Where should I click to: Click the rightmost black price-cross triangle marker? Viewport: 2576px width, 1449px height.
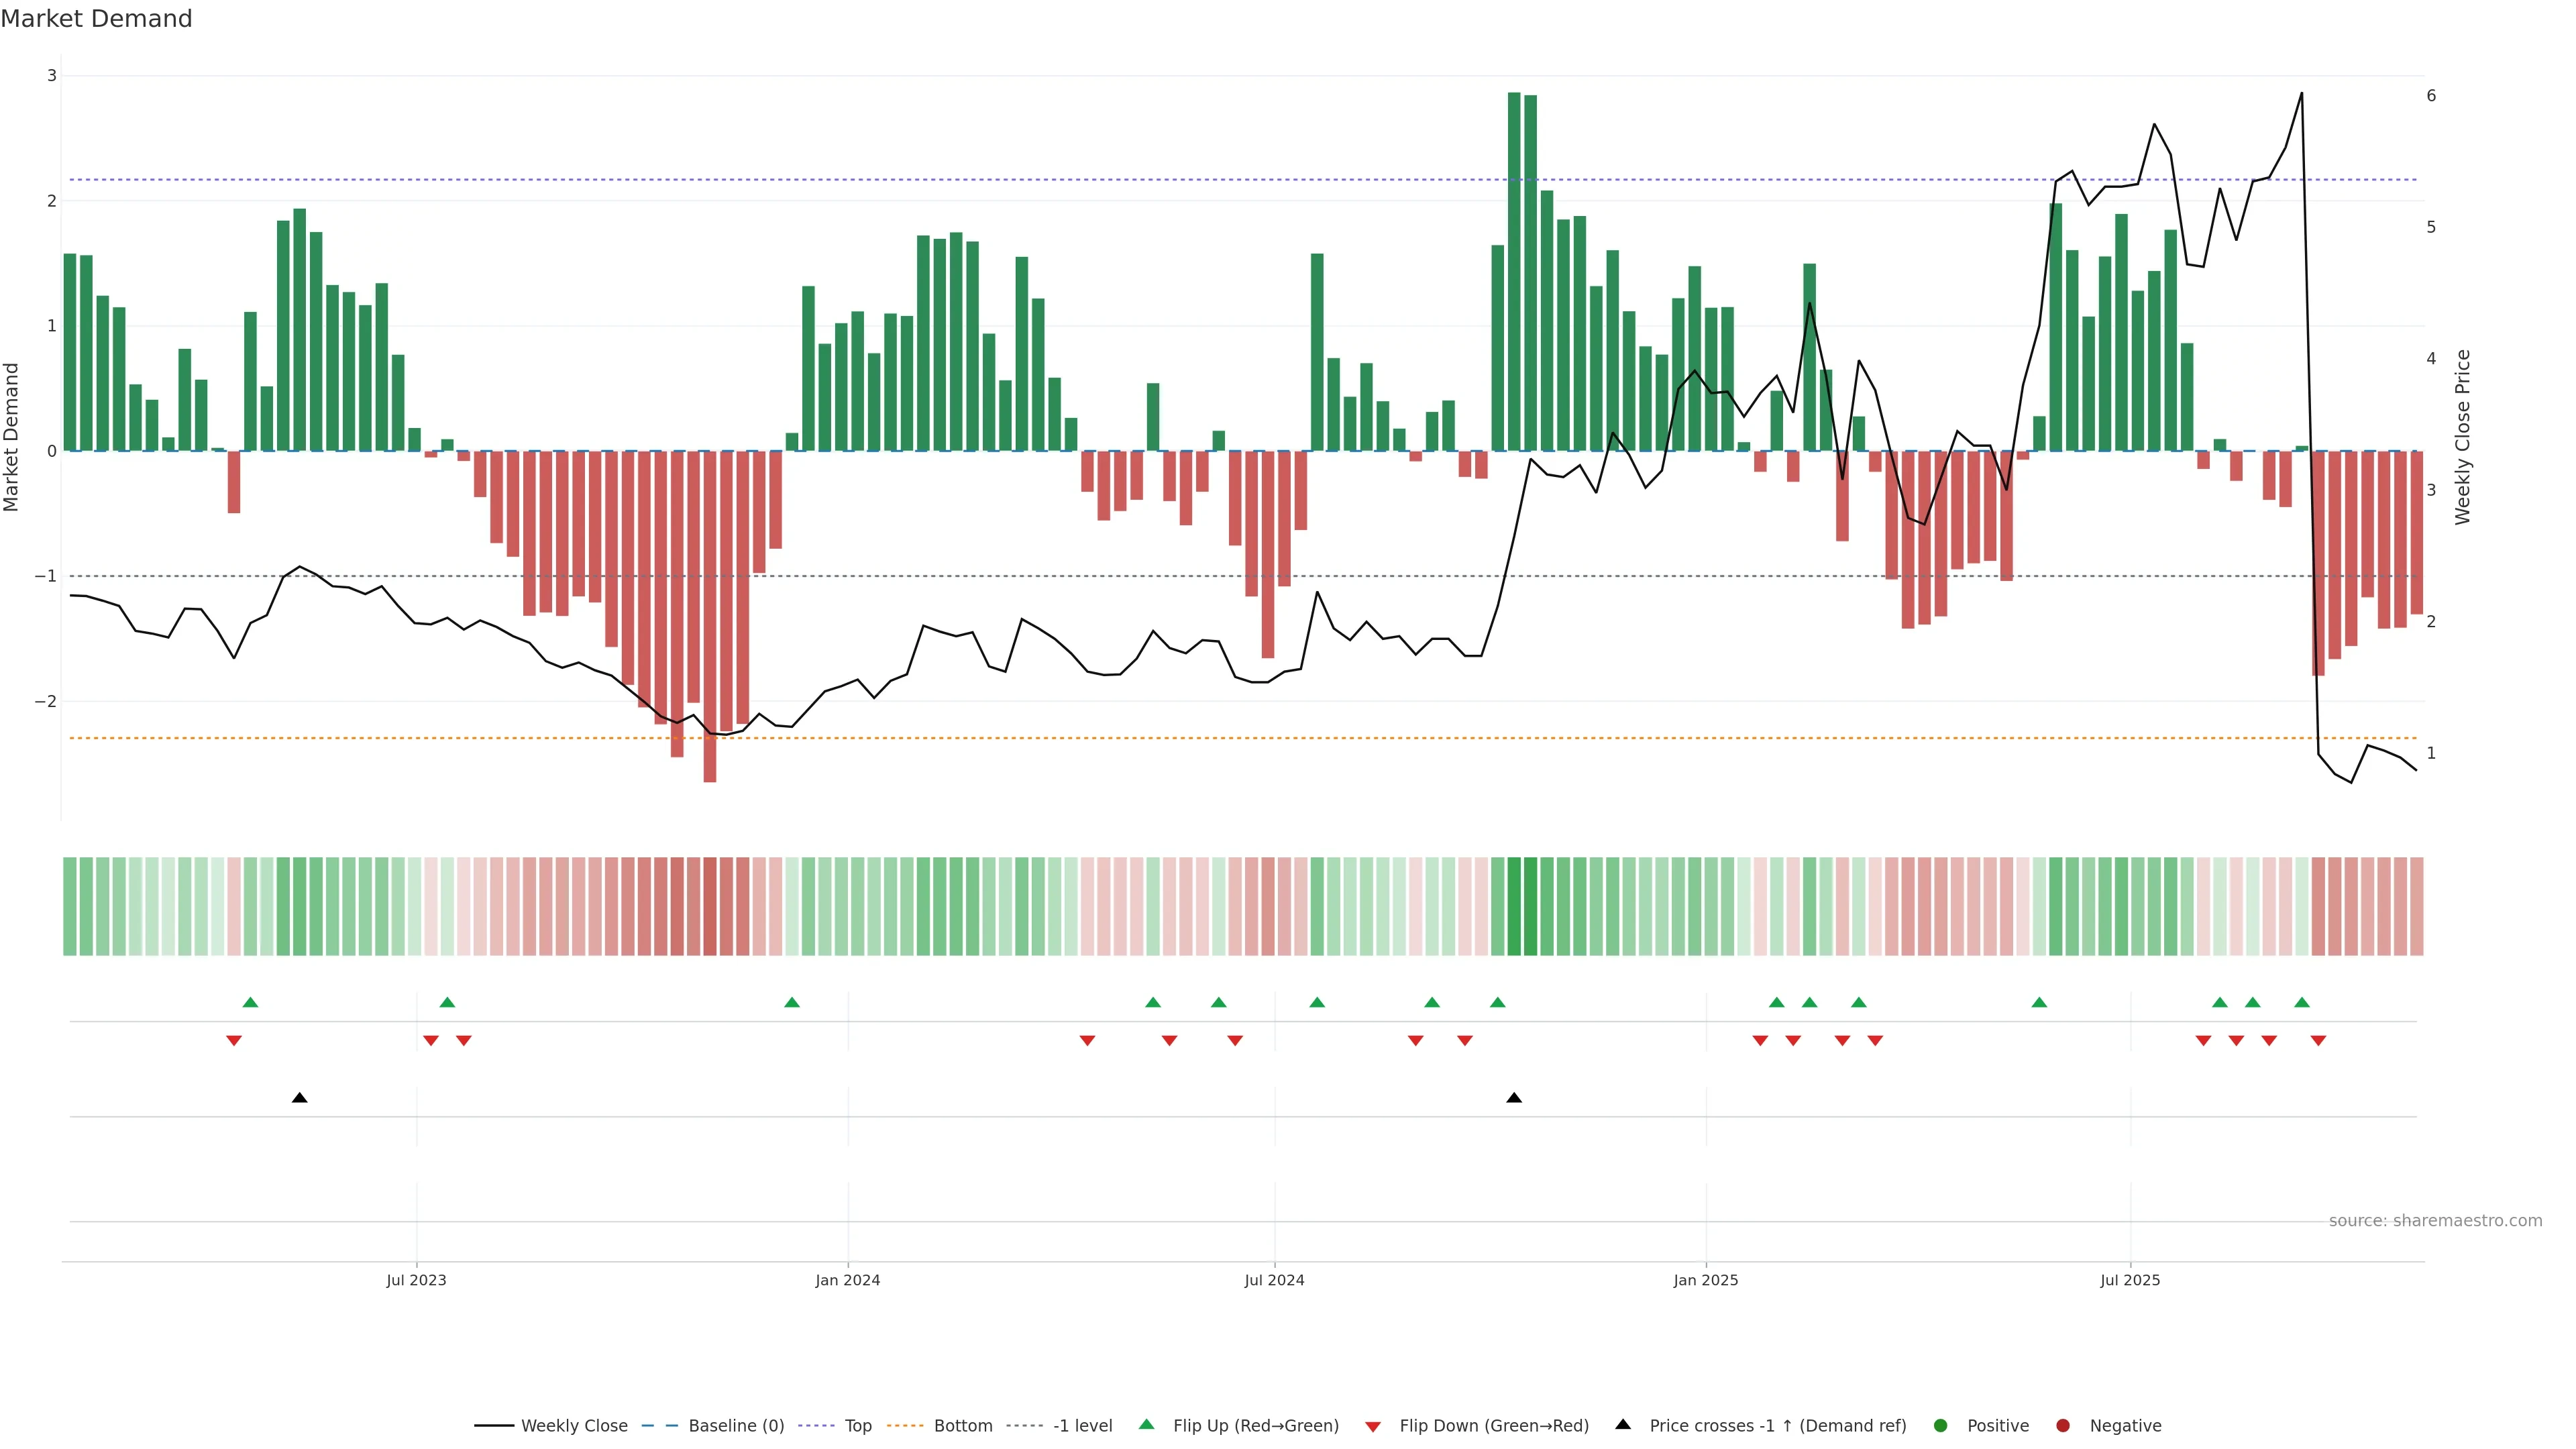1514,1098
